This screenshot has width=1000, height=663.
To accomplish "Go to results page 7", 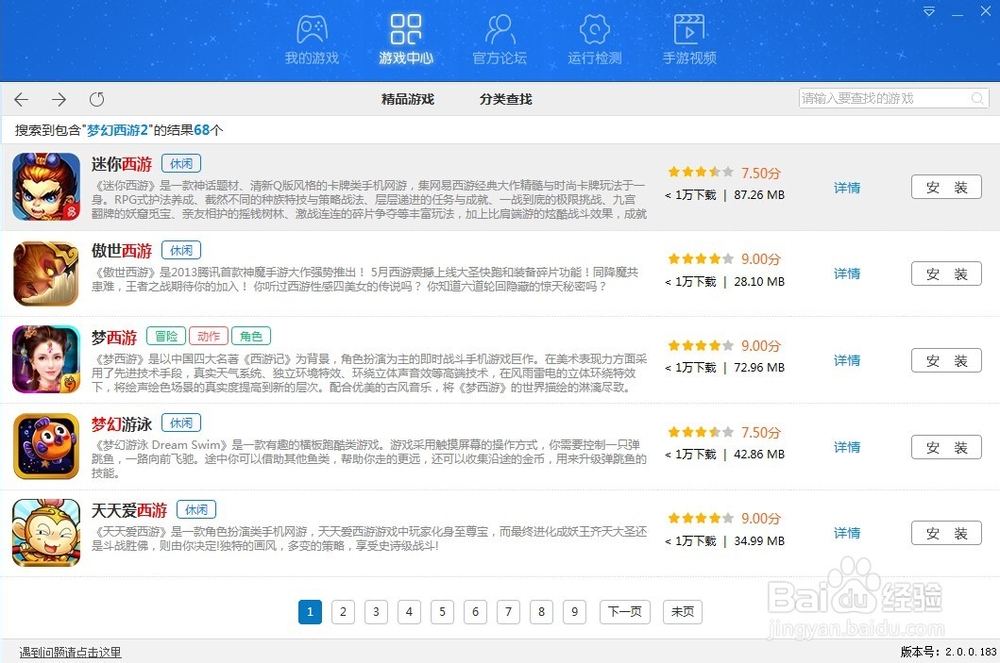I will (508, 612).
